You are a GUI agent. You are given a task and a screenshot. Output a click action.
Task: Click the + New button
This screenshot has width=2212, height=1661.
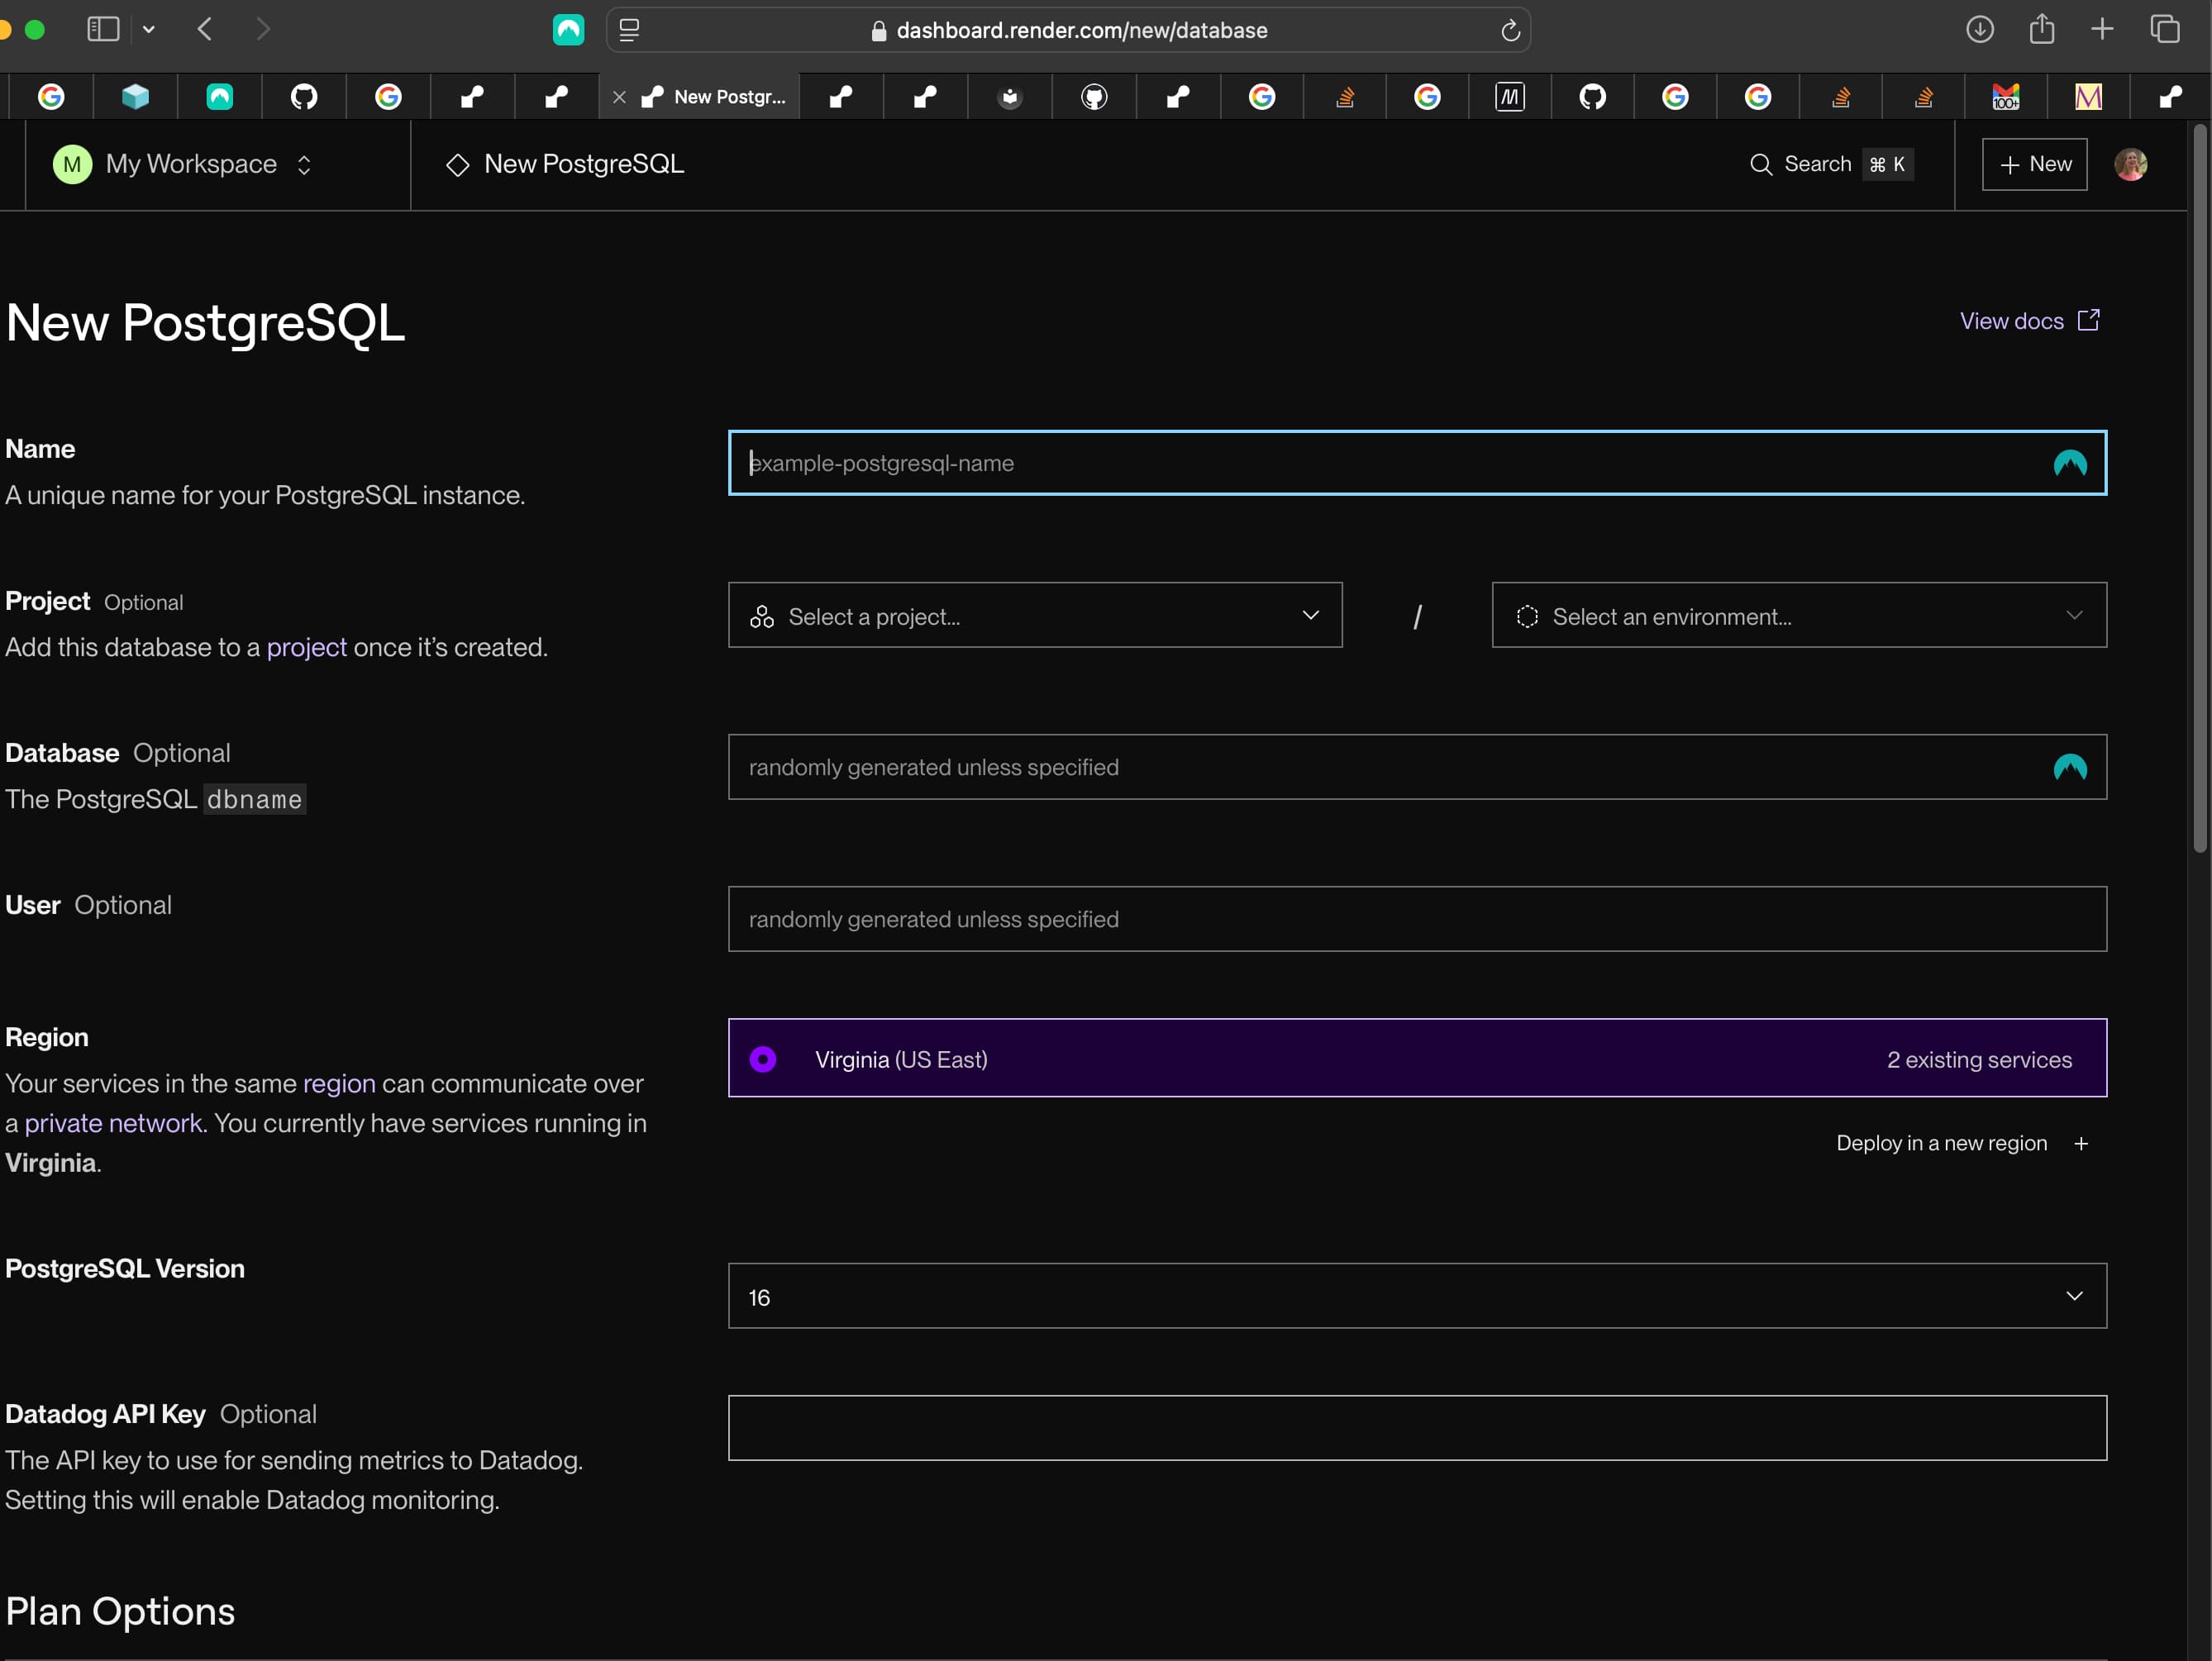pos(2034,164)
